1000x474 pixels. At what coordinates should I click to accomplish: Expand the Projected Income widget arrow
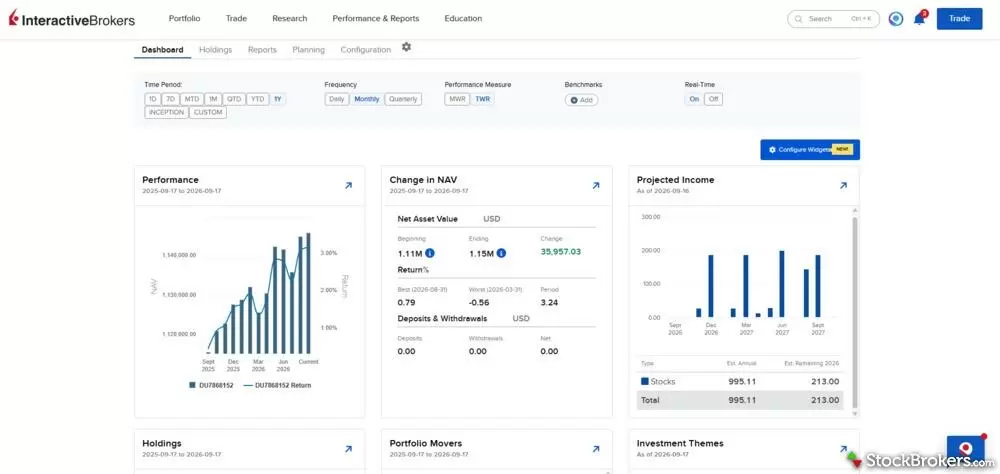(843, 186)
